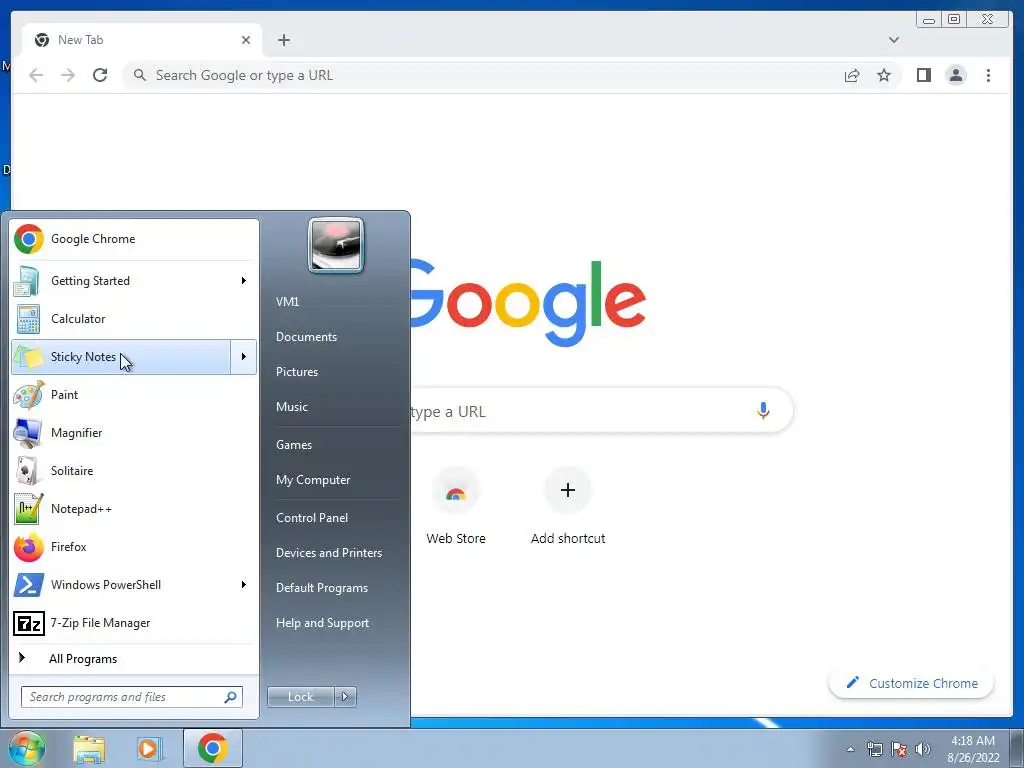Launch Firefox browser
This screenshot has width=1024, height=768.
[134, 547]
